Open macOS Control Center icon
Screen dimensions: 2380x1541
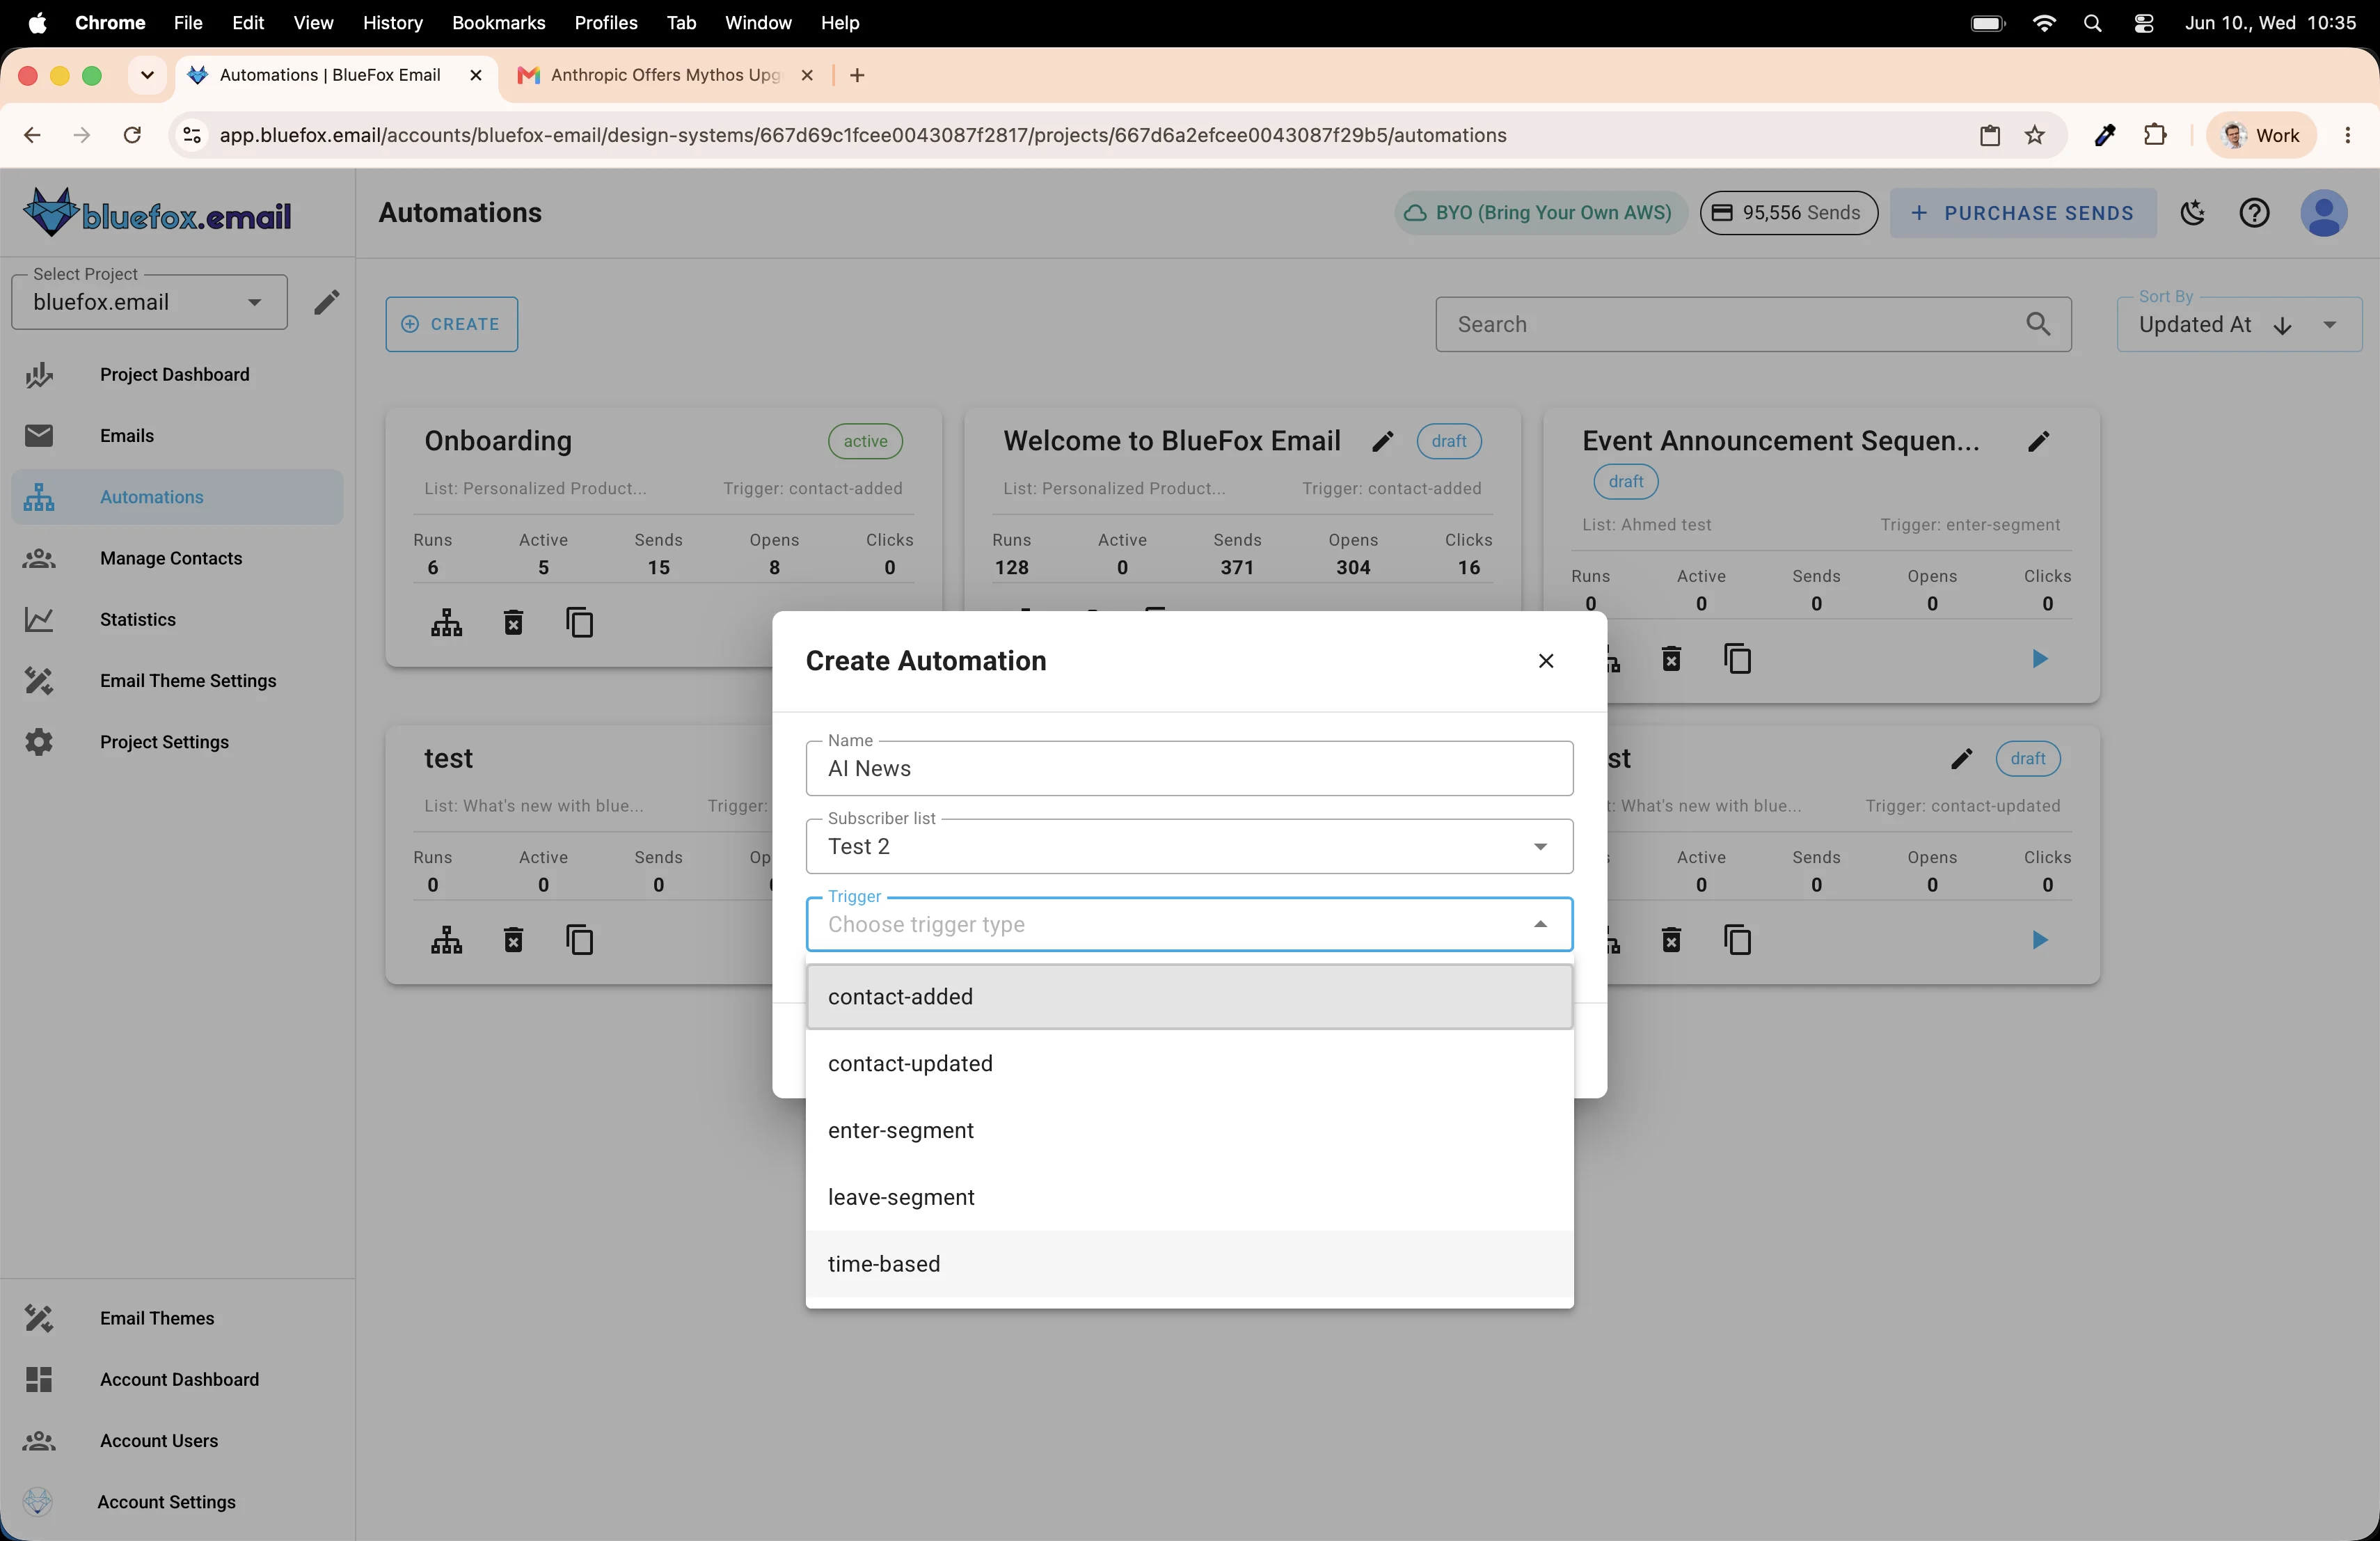pos(2143,22)
